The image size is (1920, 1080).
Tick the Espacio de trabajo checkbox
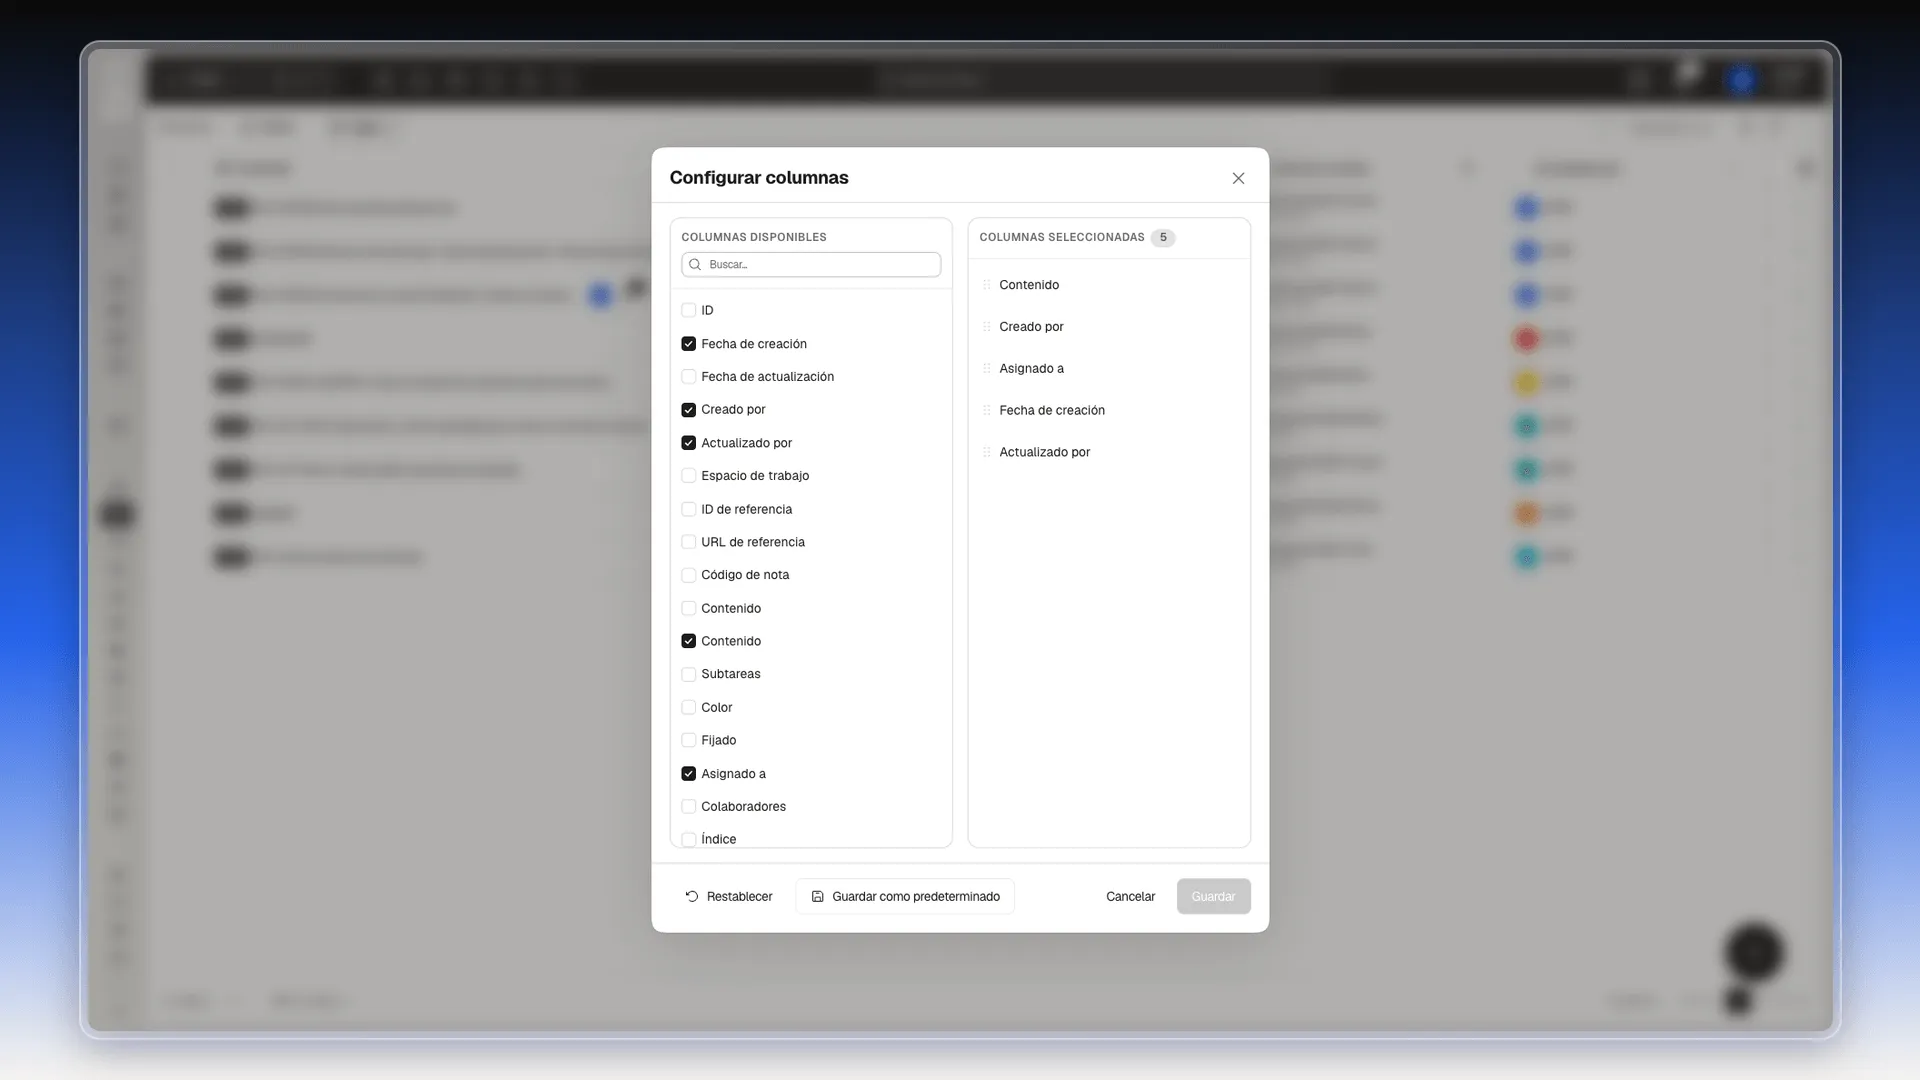click(x=688, y=476)
